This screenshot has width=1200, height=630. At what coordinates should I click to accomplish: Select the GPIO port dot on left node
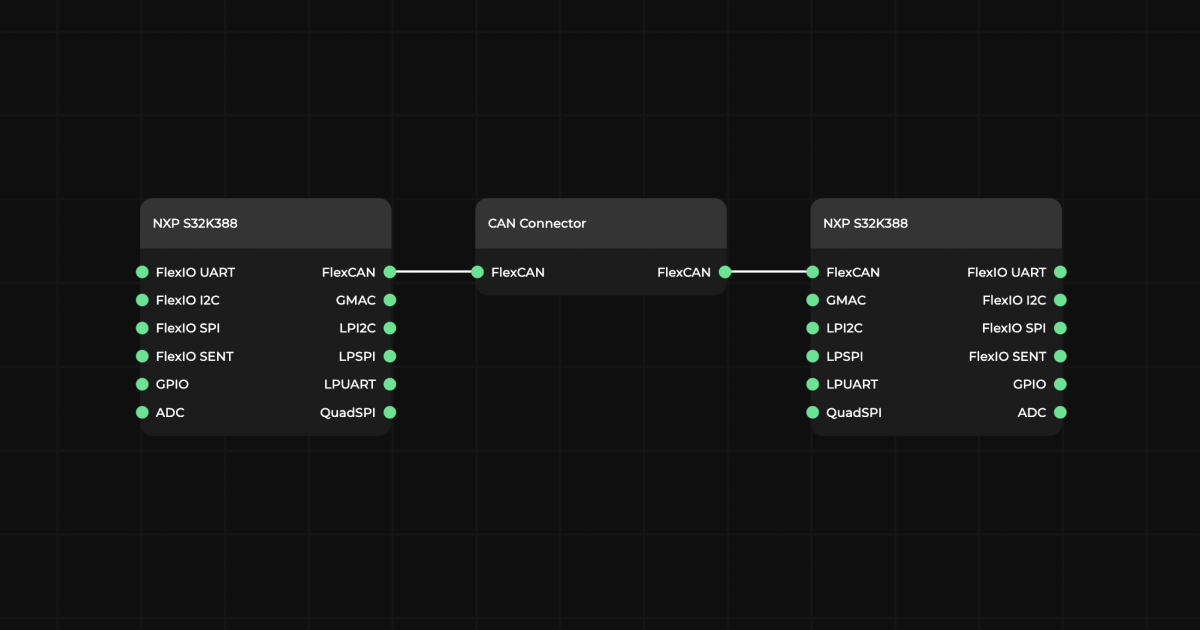coord(142,384)
